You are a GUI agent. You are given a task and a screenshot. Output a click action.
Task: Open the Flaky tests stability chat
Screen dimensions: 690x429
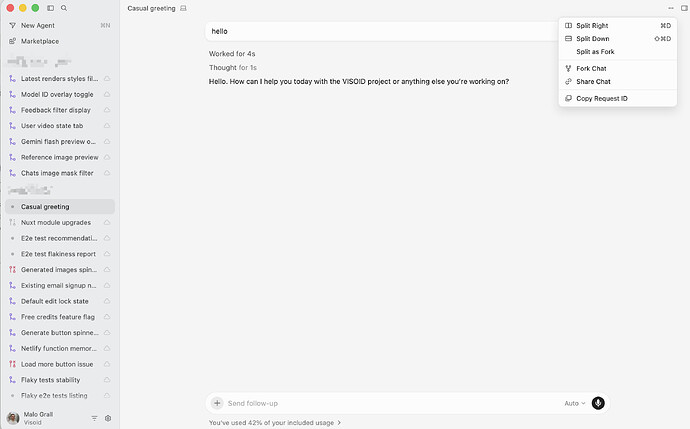[x=59, y=380]
